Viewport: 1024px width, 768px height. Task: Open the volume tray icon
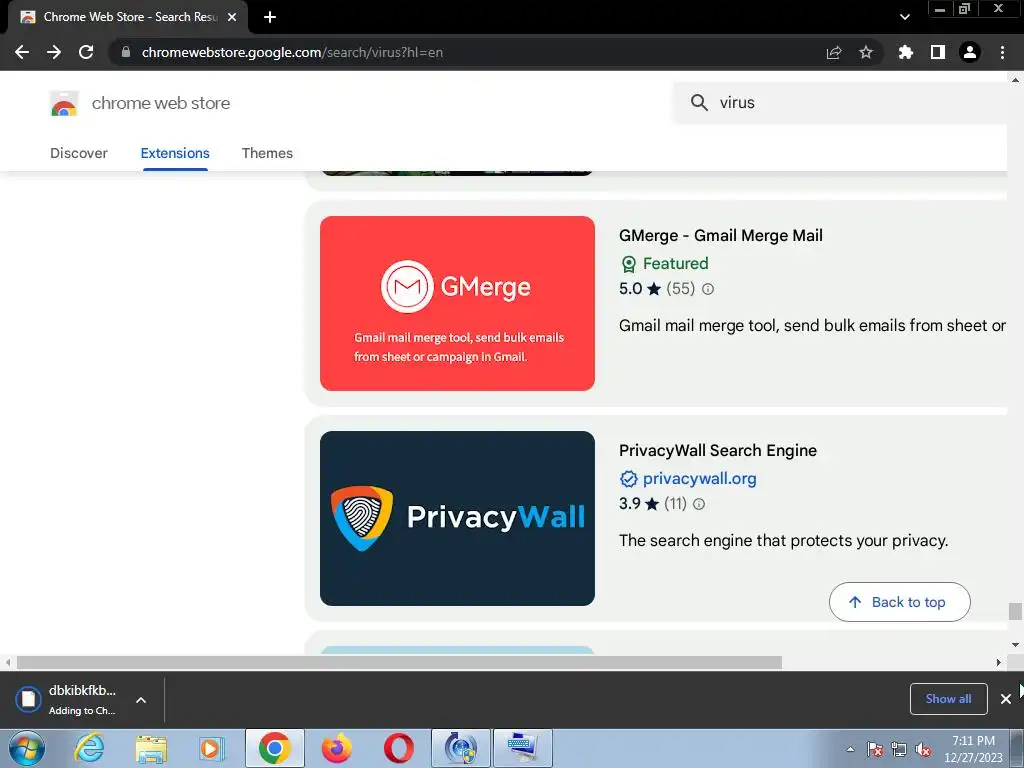point(923,749)
